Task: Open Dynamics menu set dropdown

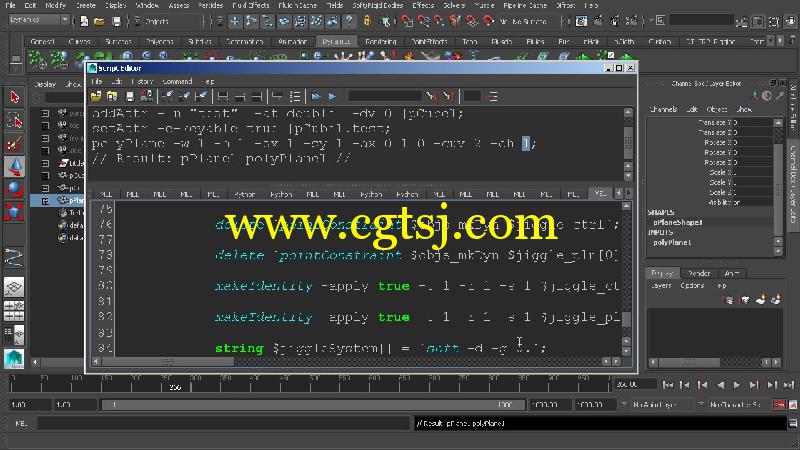Action: (x=39, y=20)
